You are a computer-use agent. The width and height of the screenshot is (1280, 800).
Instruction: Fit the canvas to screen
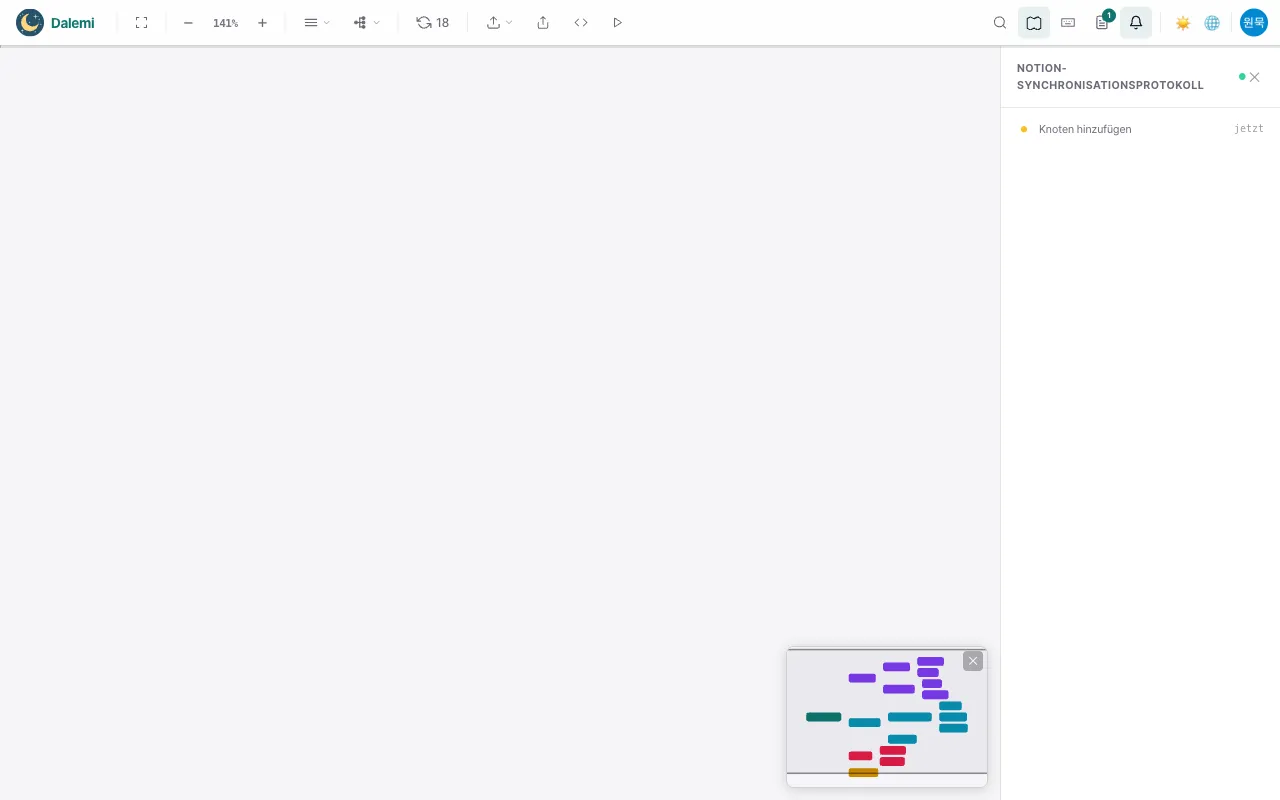142,22
